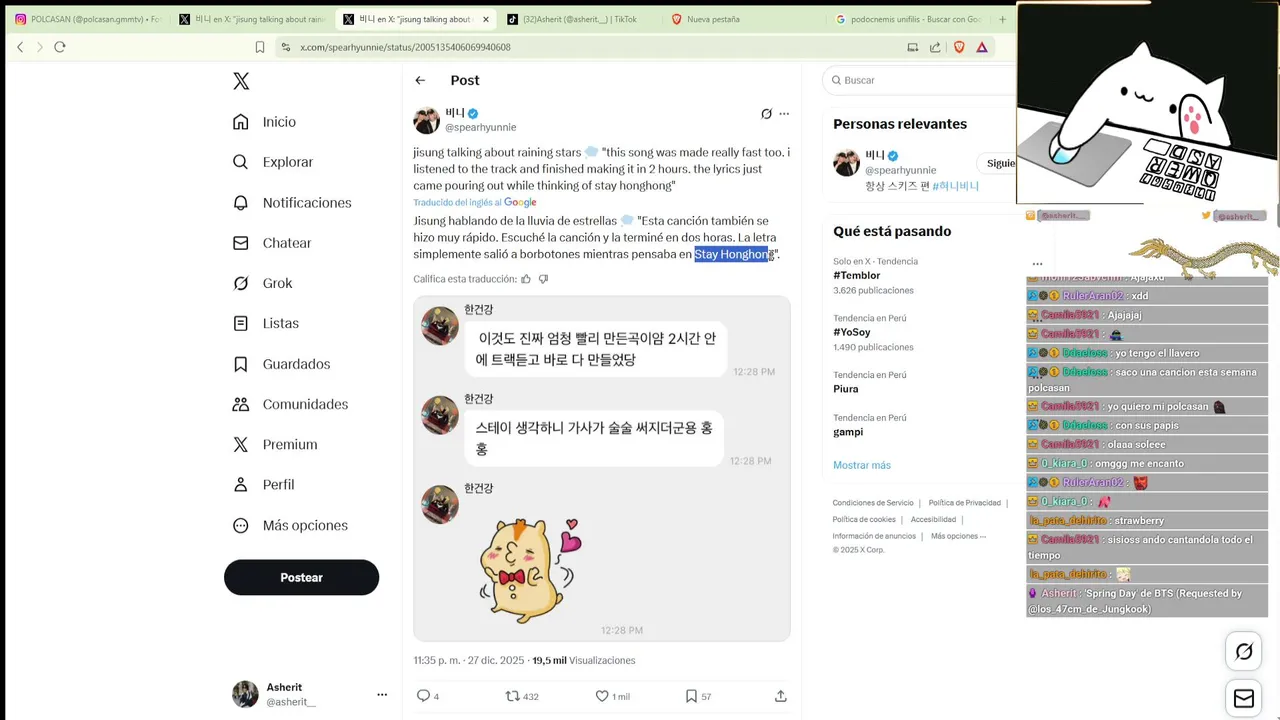
Task: Open the Premium X icon
Action: (x=240, y=444)
